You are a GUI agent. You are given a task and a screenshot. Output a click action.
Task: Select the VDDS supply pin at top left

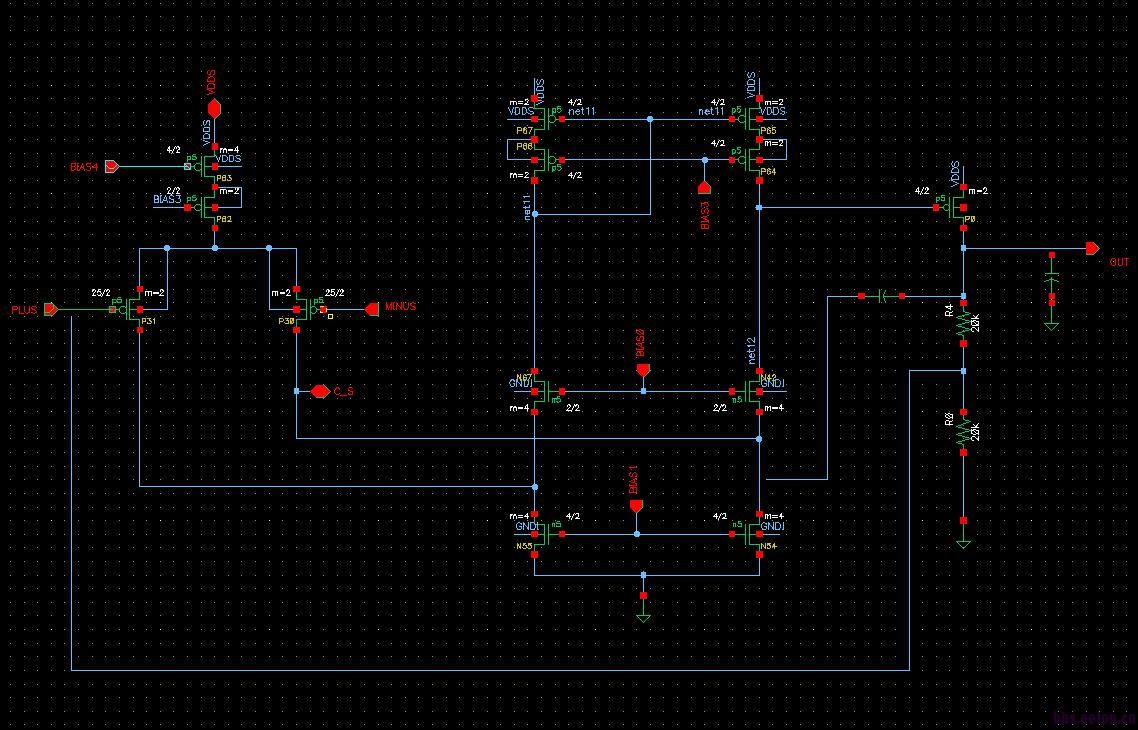click(x=213, y=107)
